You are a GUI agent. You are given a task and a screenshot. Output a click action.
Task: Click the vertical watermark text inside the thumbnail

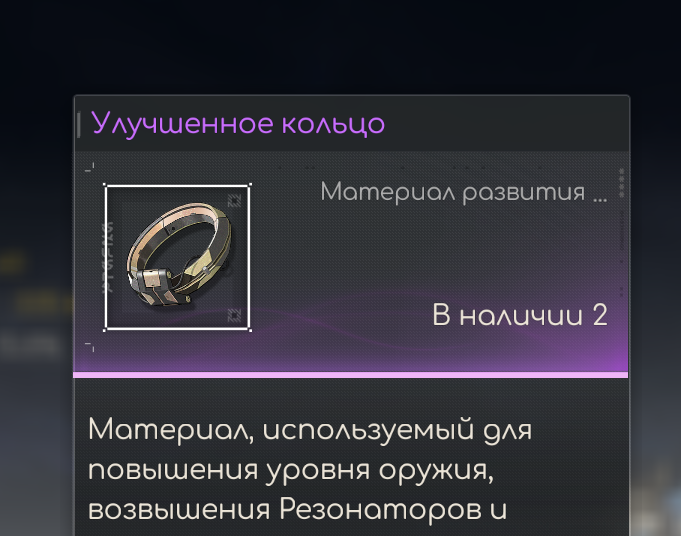pos(109,257)
